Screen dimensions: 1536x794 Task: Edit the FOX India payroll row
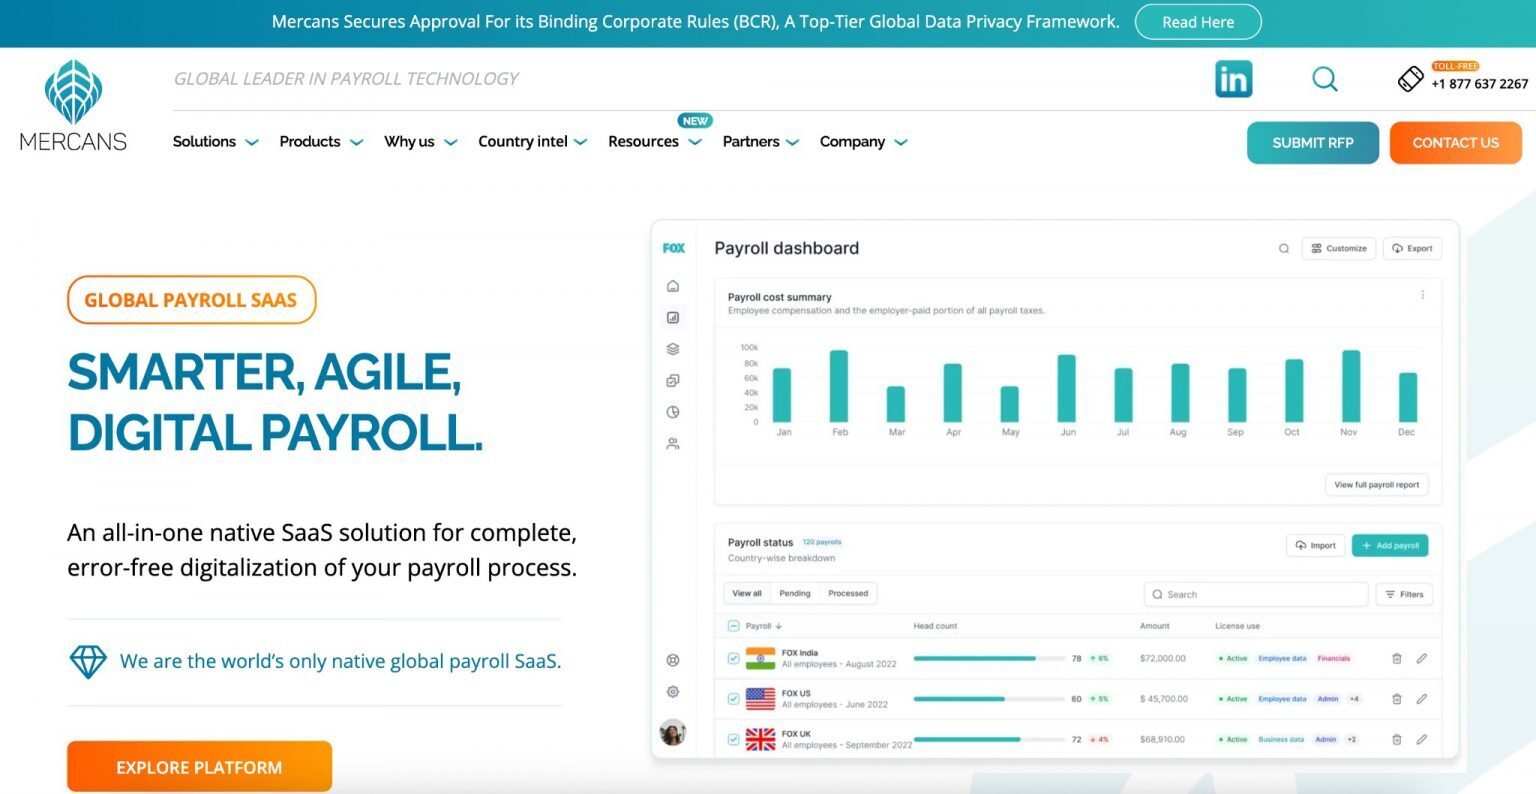[1422, 658]
